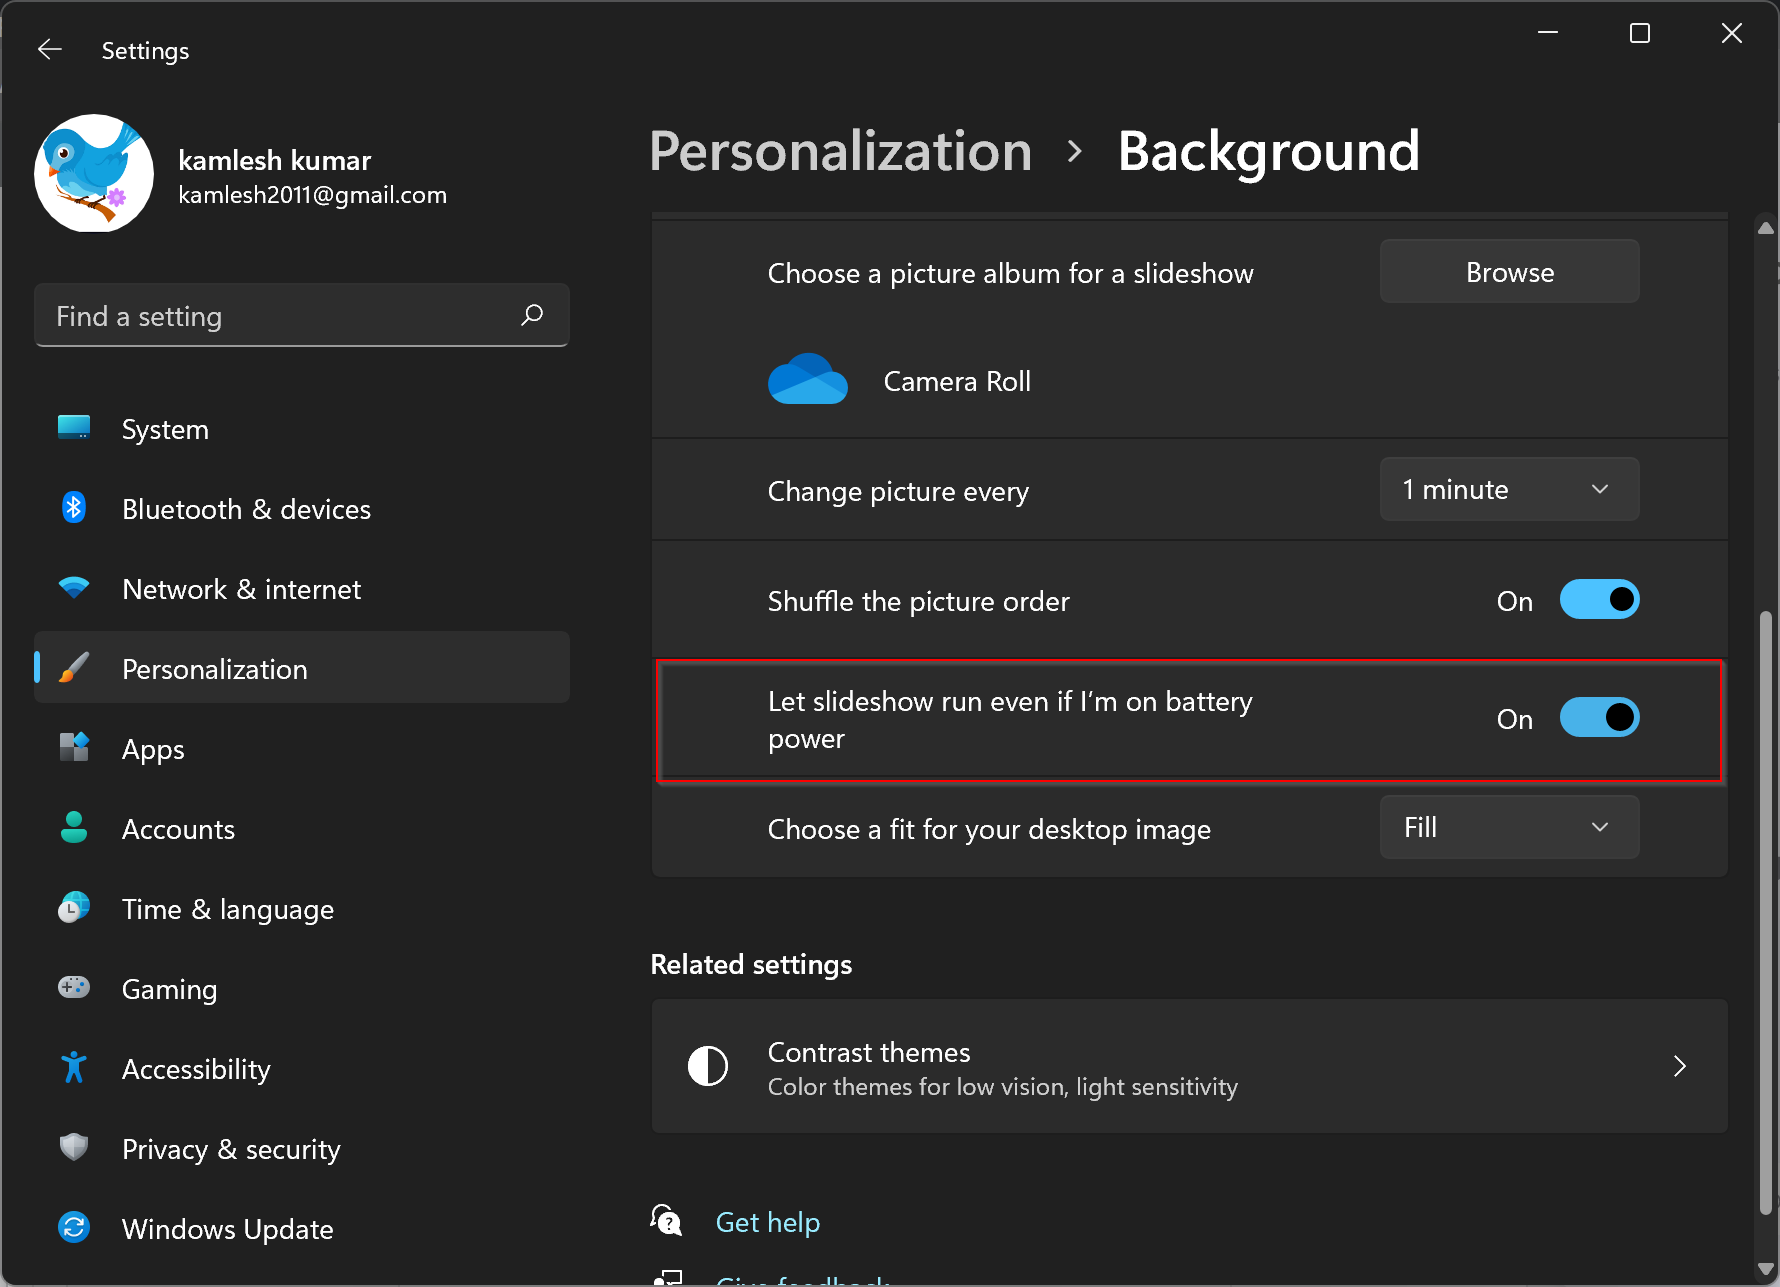1780x1287 pixels.
Task: Open Network & internet settings
Action: click(302, 589)
